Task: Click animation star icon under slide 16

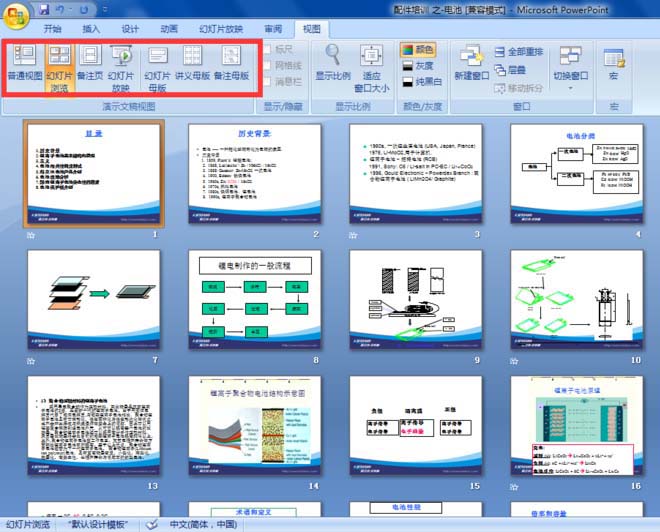Action: [514, 487]
